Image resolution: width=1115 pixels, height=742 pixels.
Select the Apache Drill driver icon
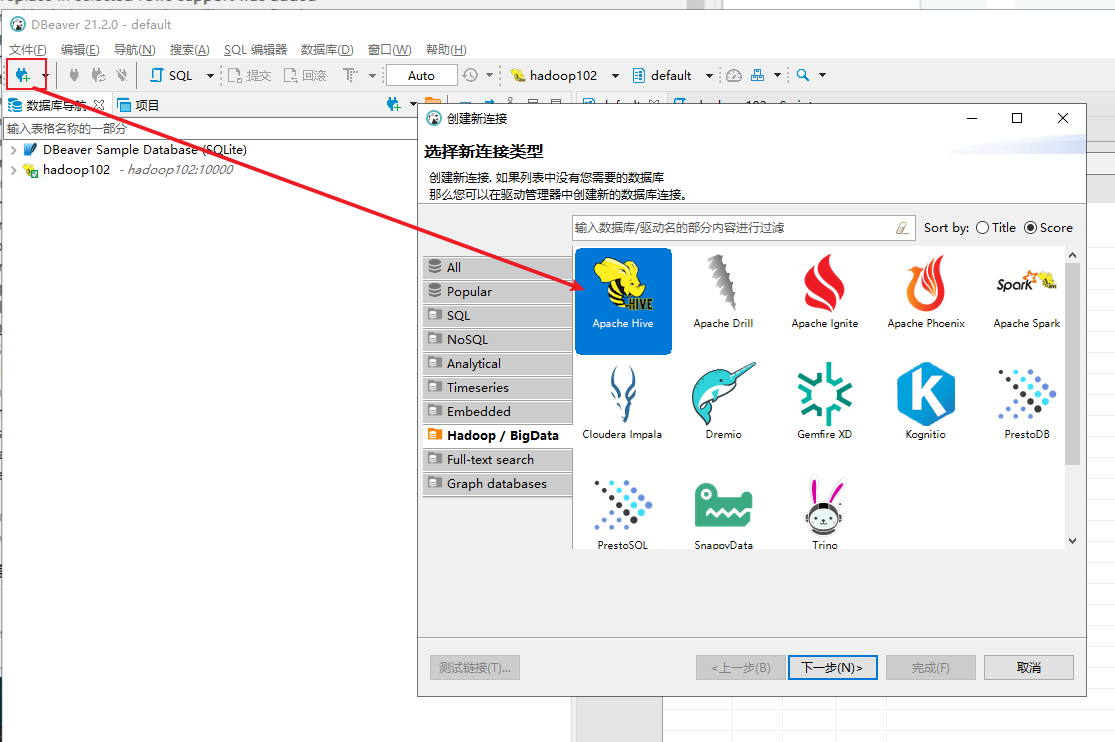click(x=723, y=292)
